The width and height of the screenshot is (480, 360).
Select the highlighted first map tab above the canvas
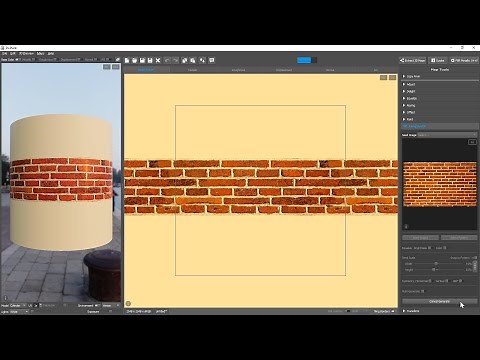pyautogui.click(x=146, y=70)
